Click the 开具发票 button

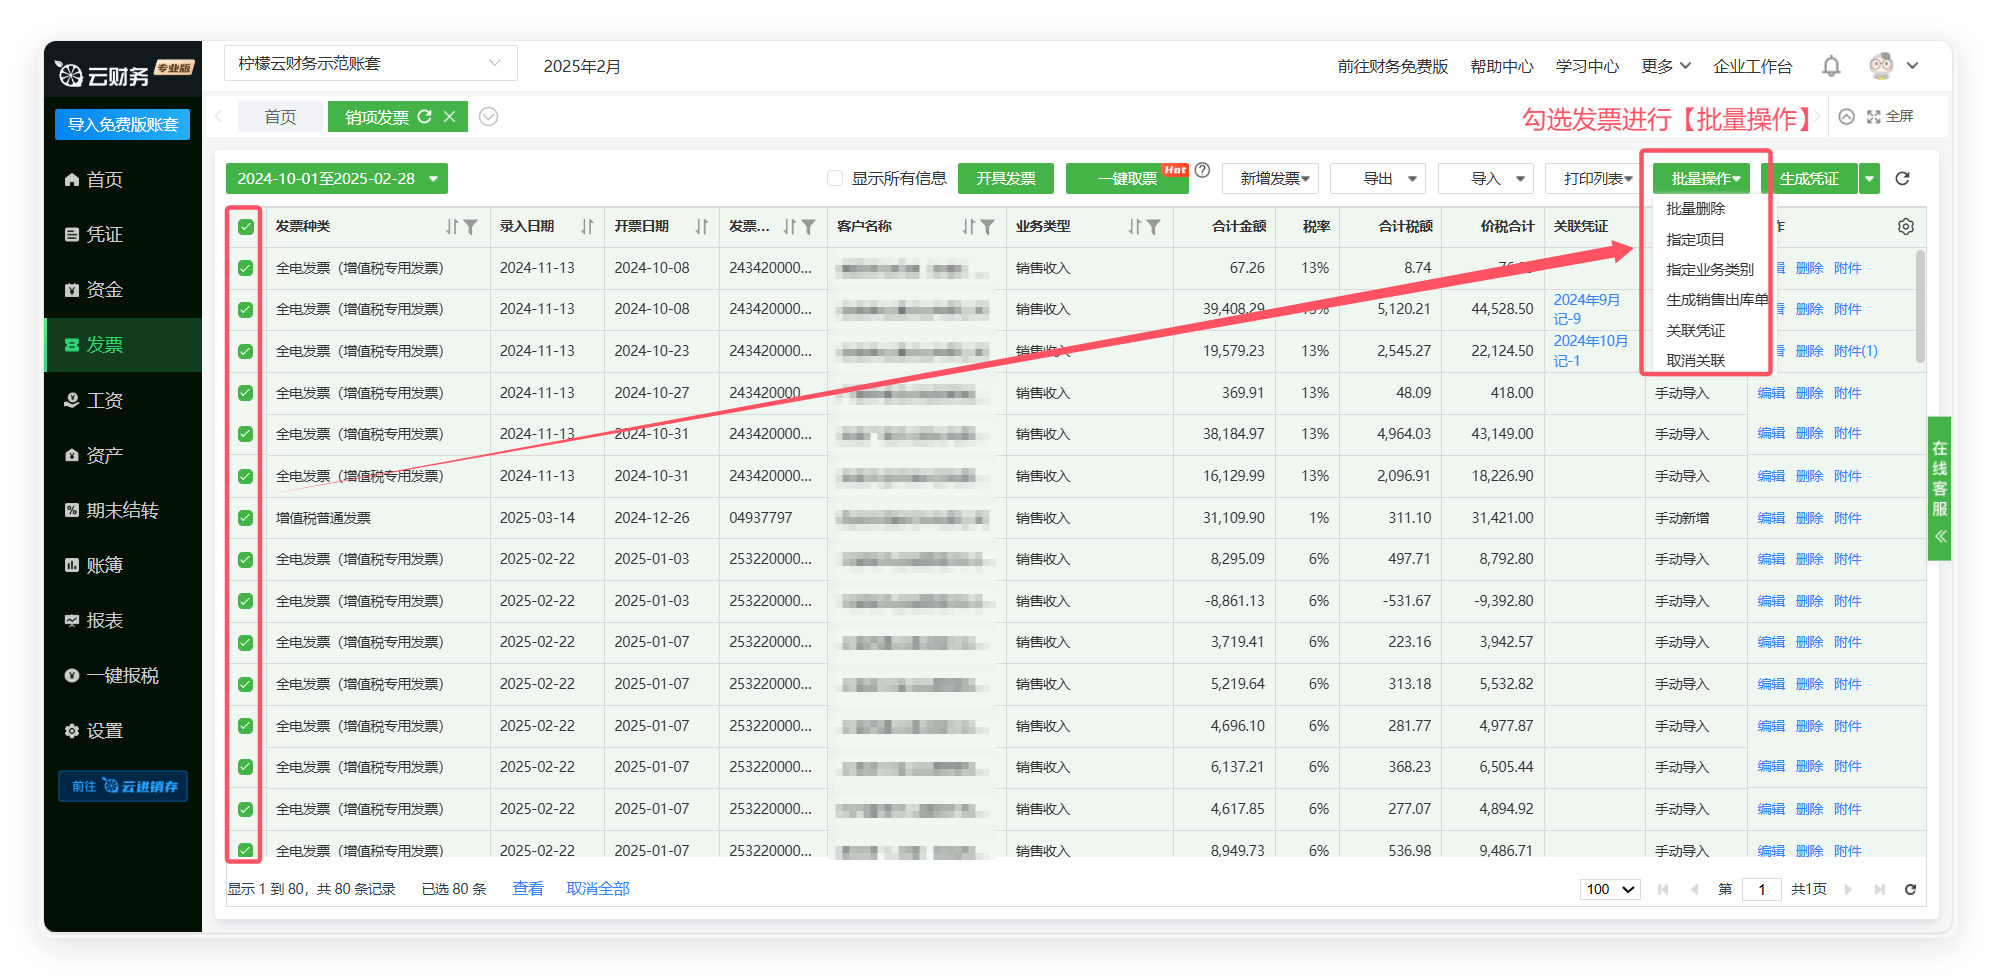tap(1005, 179)
